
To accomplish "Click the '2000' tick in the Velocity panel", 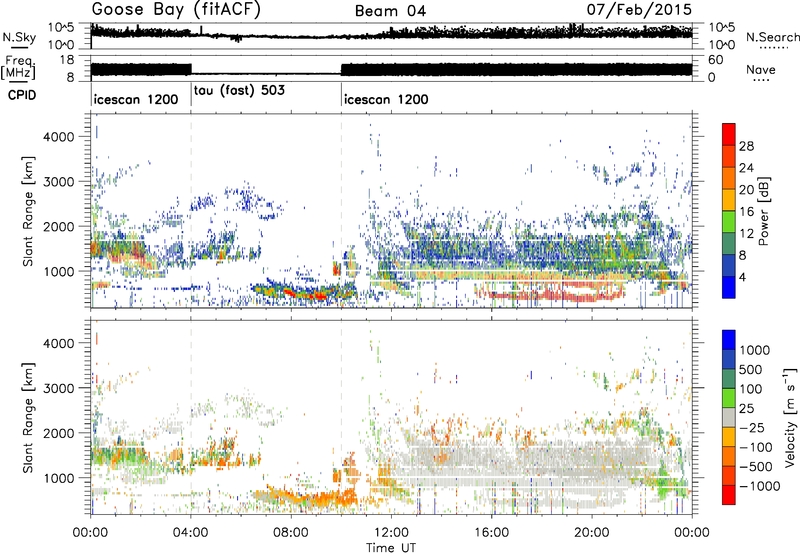I will click(59, 433).
